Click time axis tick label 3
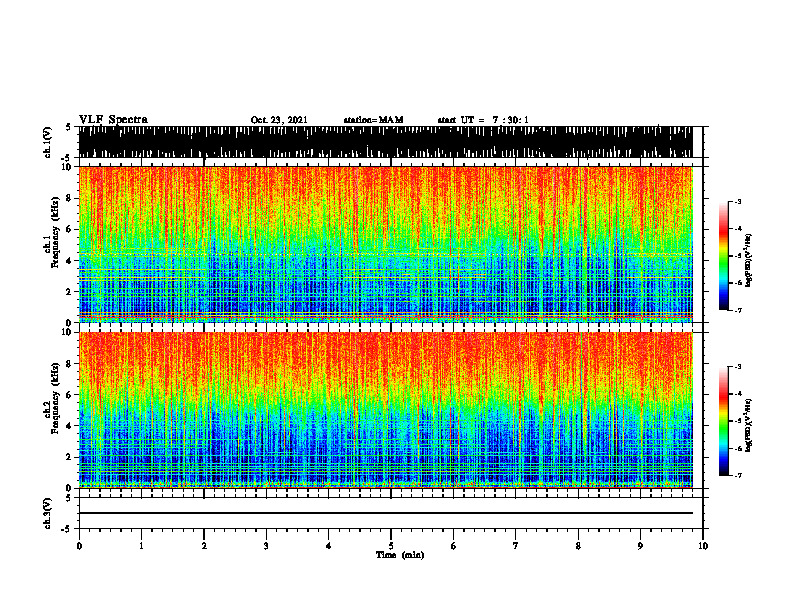Image resolution: width=792 pixels, height=612 pixels. (x=266, y=546)
